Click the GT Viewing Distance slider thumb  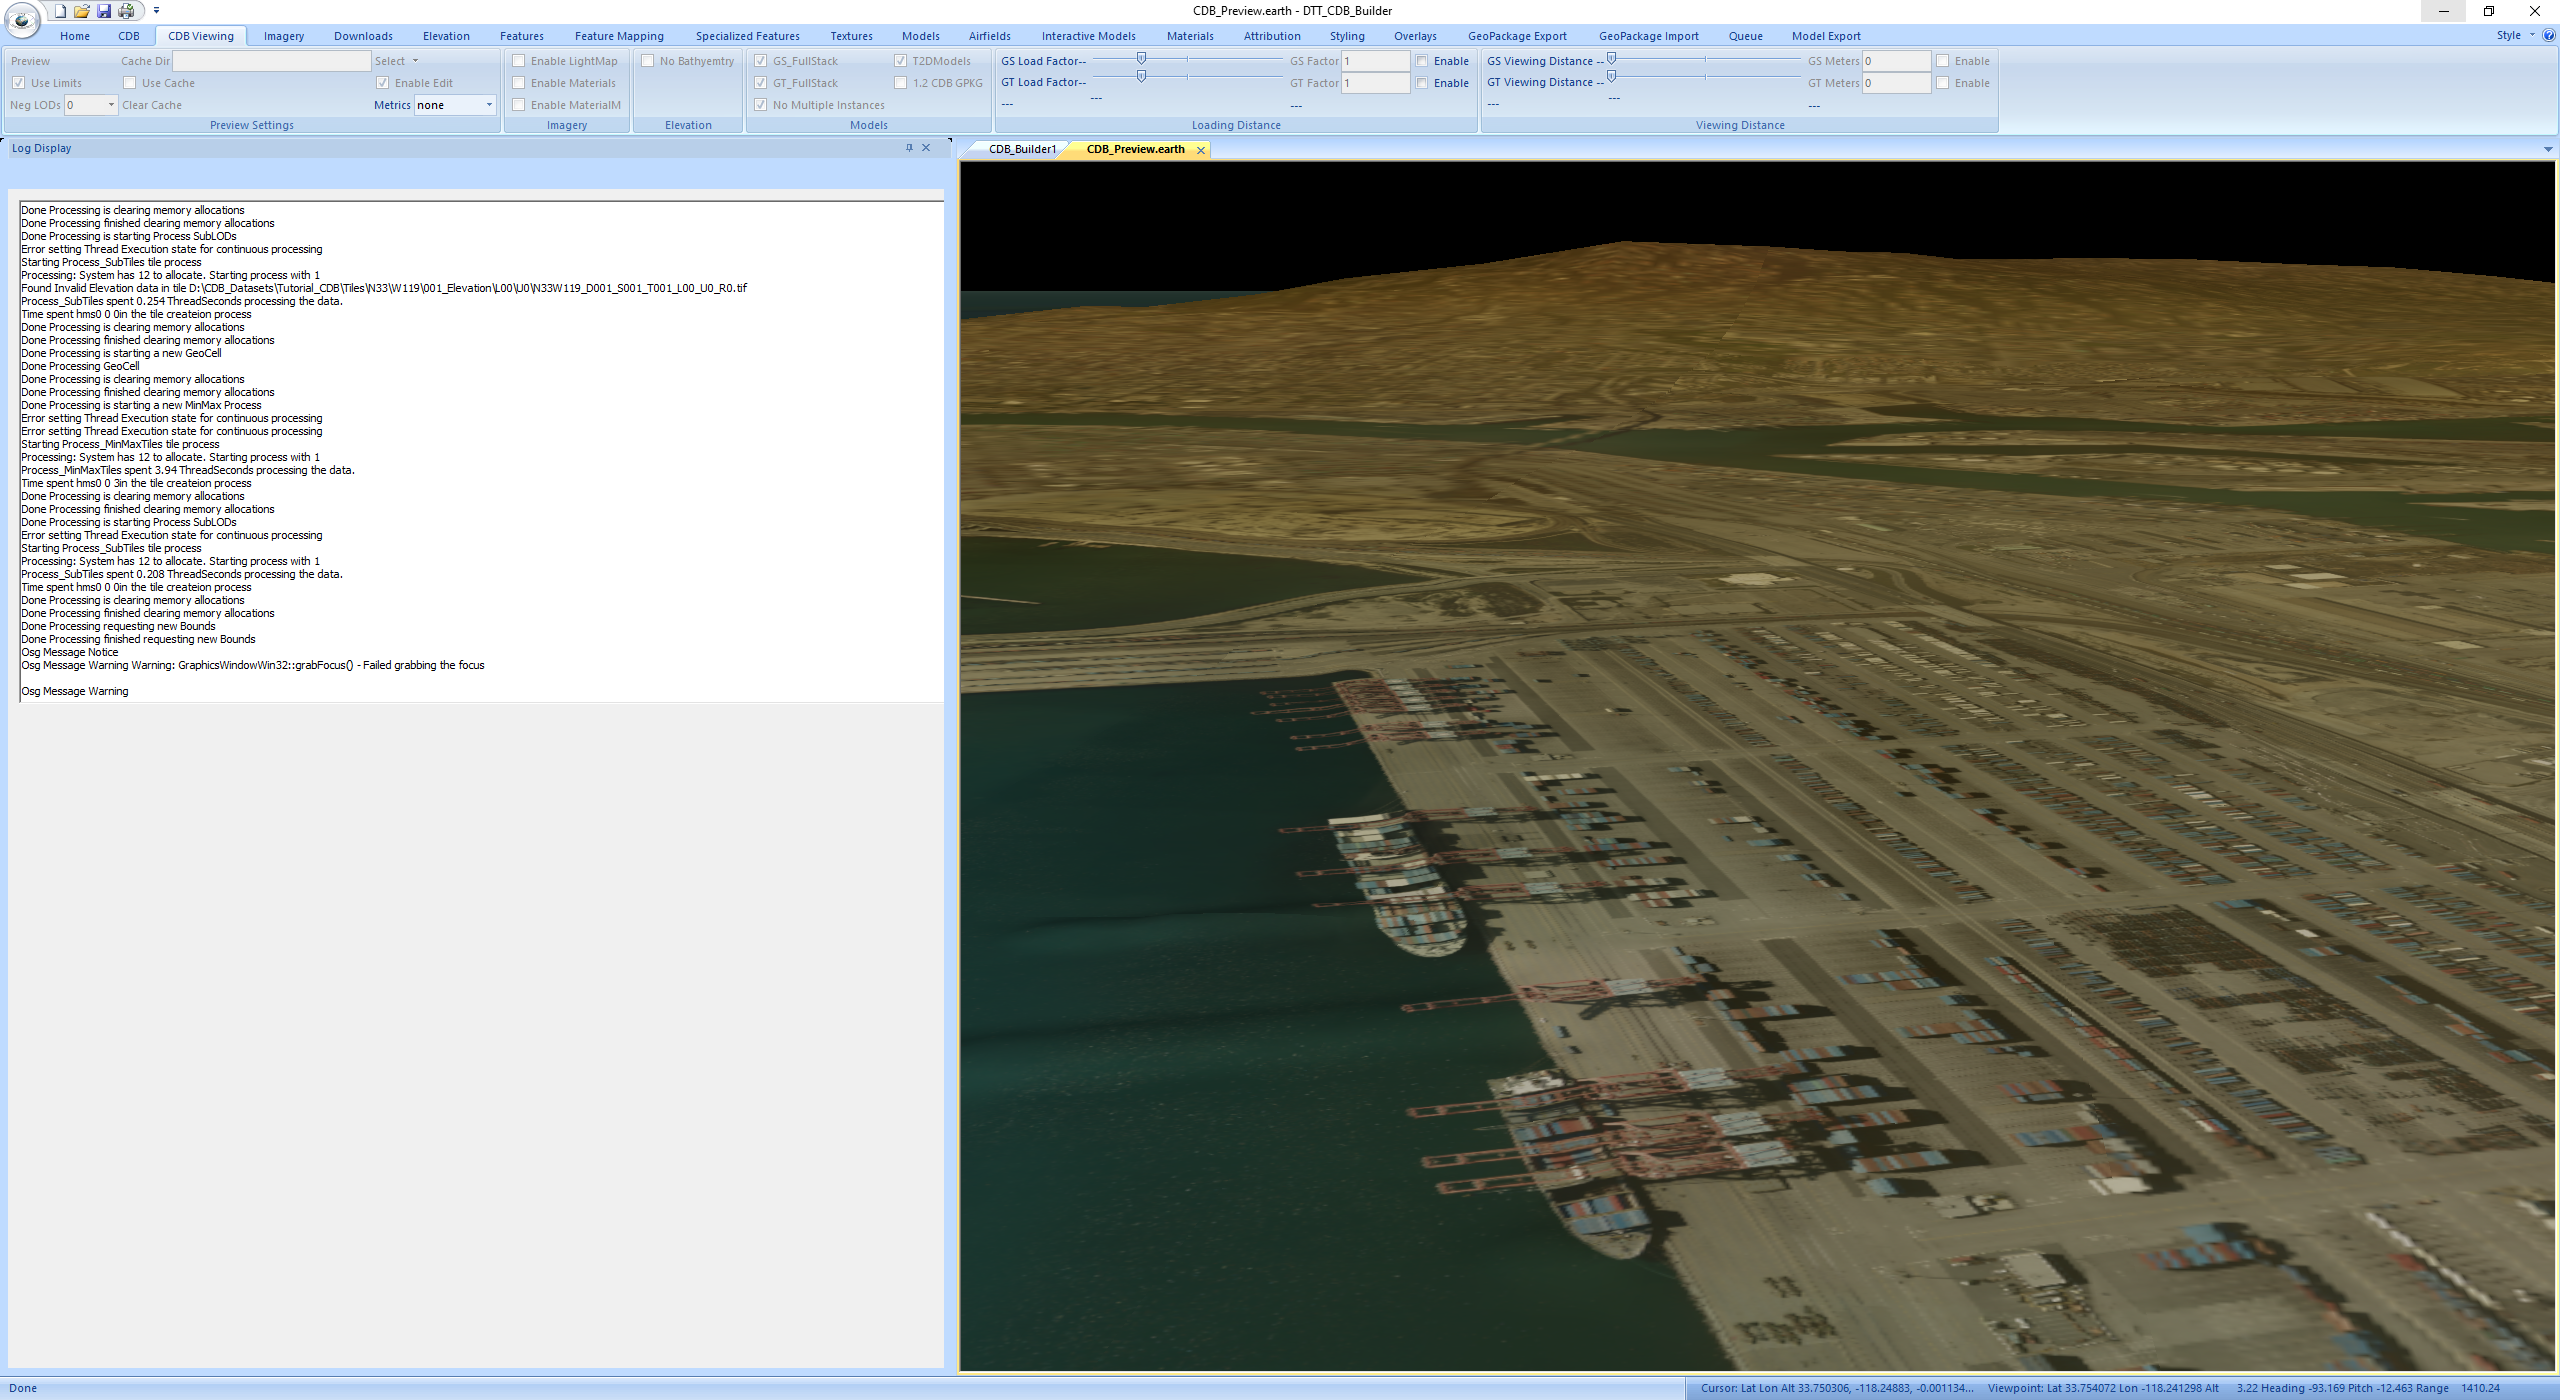click(1611, 77)
